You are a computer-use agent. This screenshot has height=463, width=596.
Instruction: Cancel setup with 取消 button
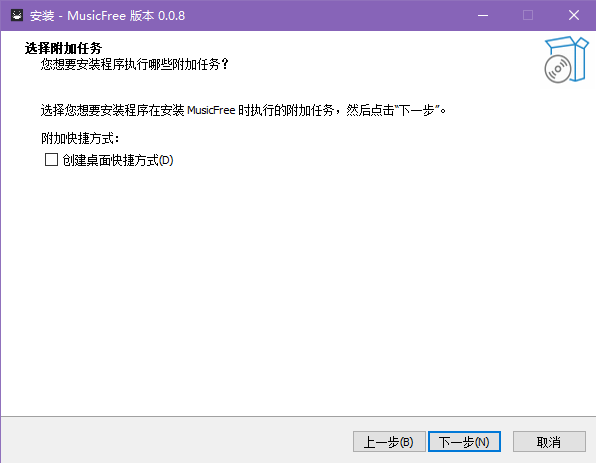coord(549,442)
